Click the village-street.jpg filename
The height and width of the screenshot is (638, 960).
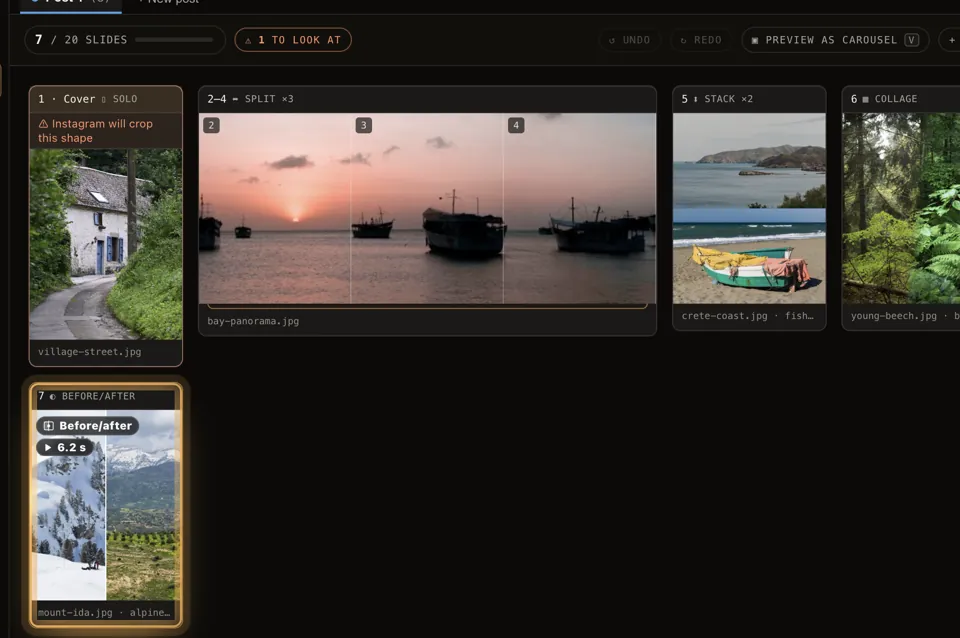coord(89,351)
